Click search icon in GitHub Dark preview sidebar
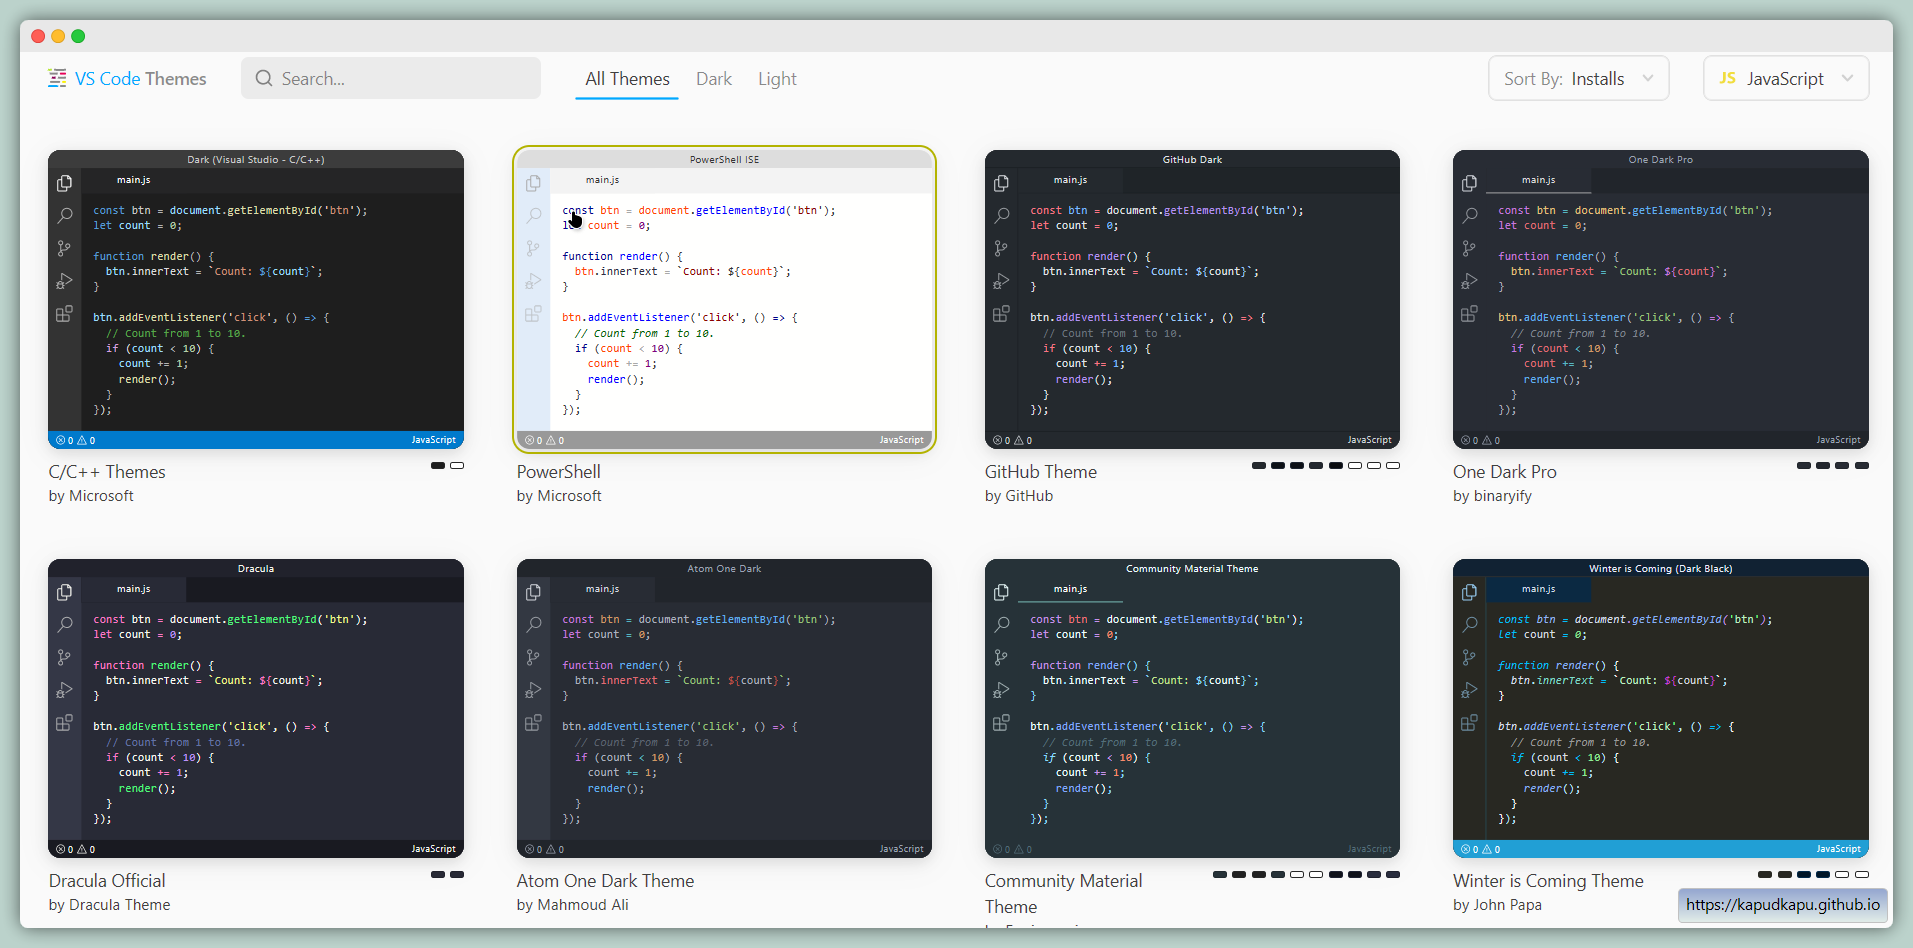The width and height of the screenshot is (1913, 948). [1001, 215]
